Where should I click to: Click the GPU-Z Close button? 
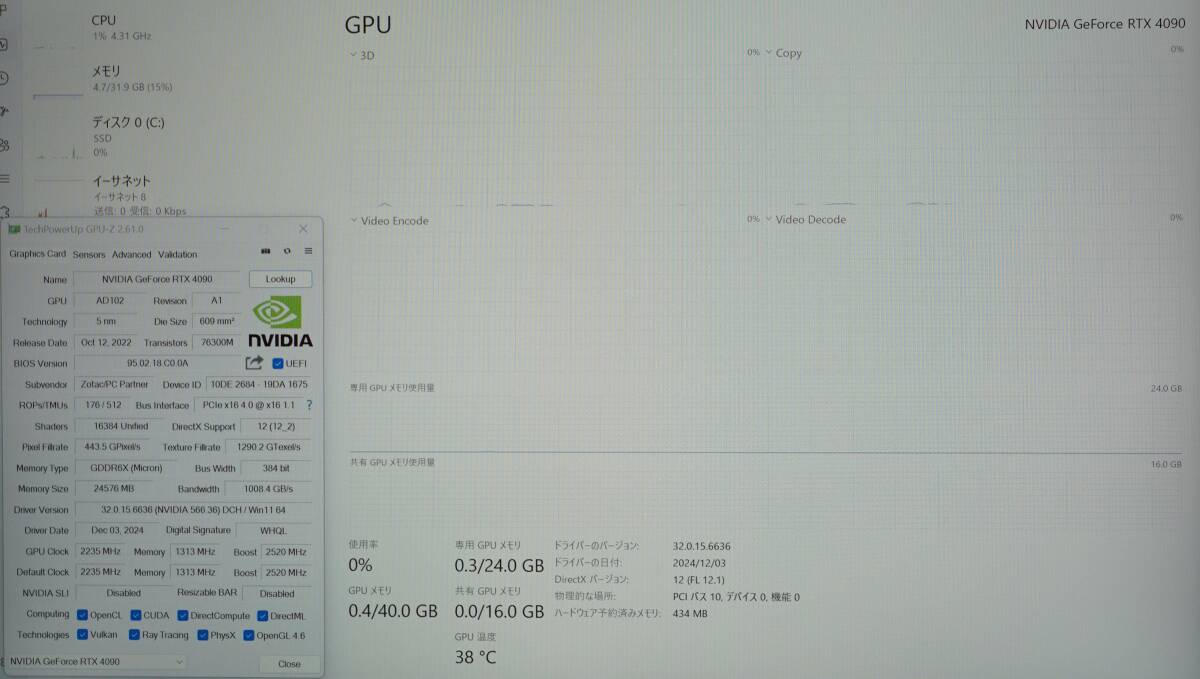click(x=289, y=664)
